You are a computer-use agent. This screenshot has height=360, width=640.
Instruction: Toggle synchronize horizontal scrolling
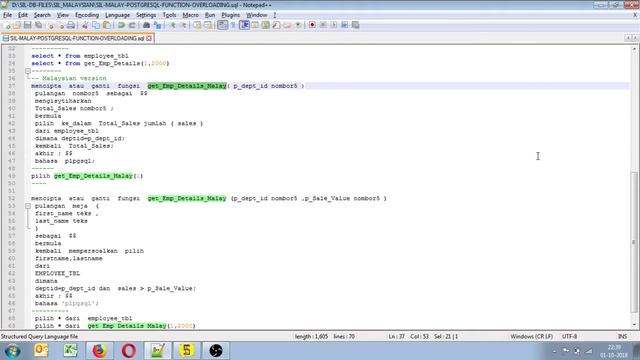(208, 25)
